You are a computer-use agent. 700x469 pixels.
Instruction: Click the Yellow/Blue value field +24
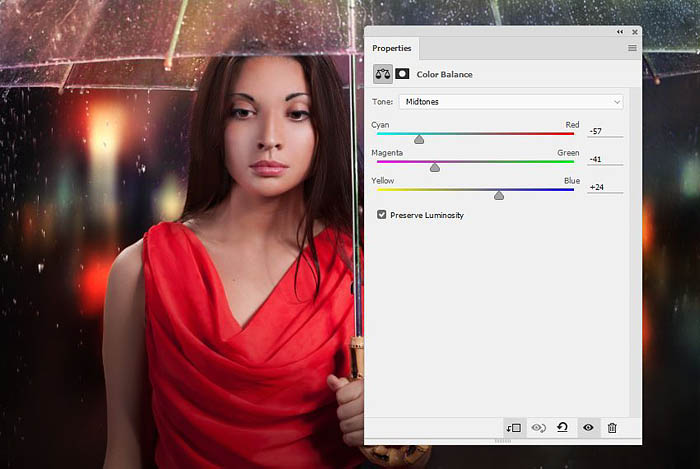[605, 187]
